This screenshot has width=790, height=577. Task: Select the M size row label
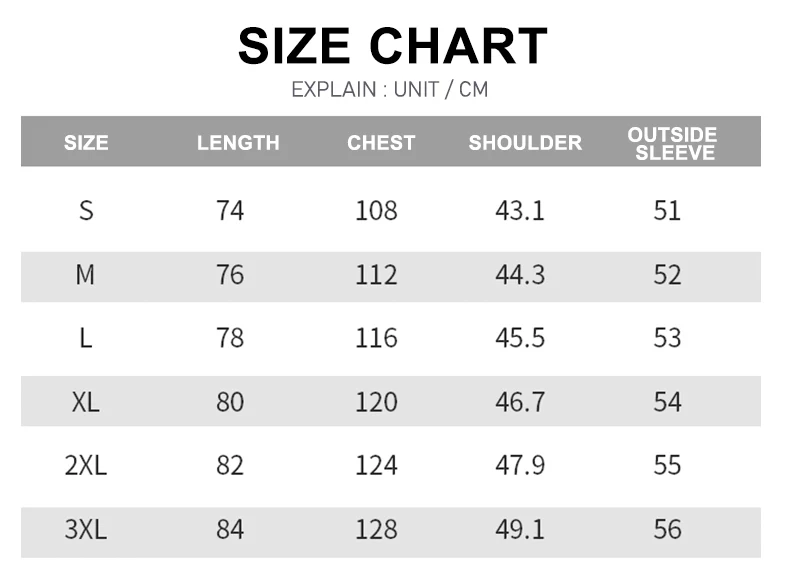coord(85,275)
